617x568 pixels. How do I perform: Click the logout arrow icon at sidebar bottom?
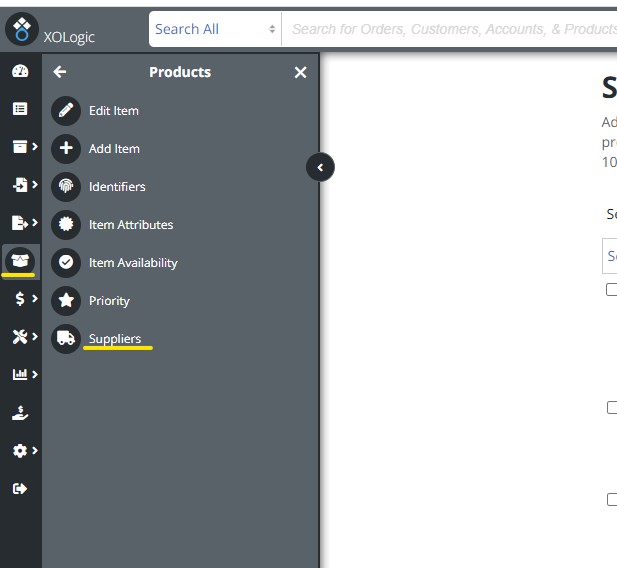click(x=20, y=488)
